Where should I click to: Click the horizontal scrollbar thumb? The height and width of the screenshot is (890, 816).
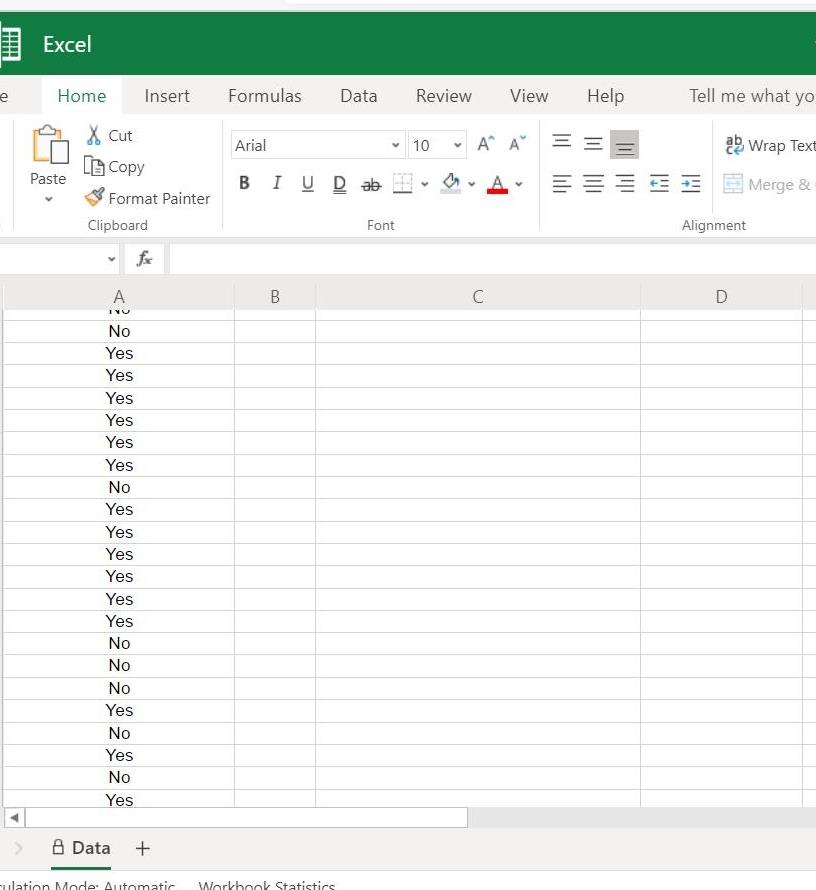pyautogui.click(x=246, y=817)
